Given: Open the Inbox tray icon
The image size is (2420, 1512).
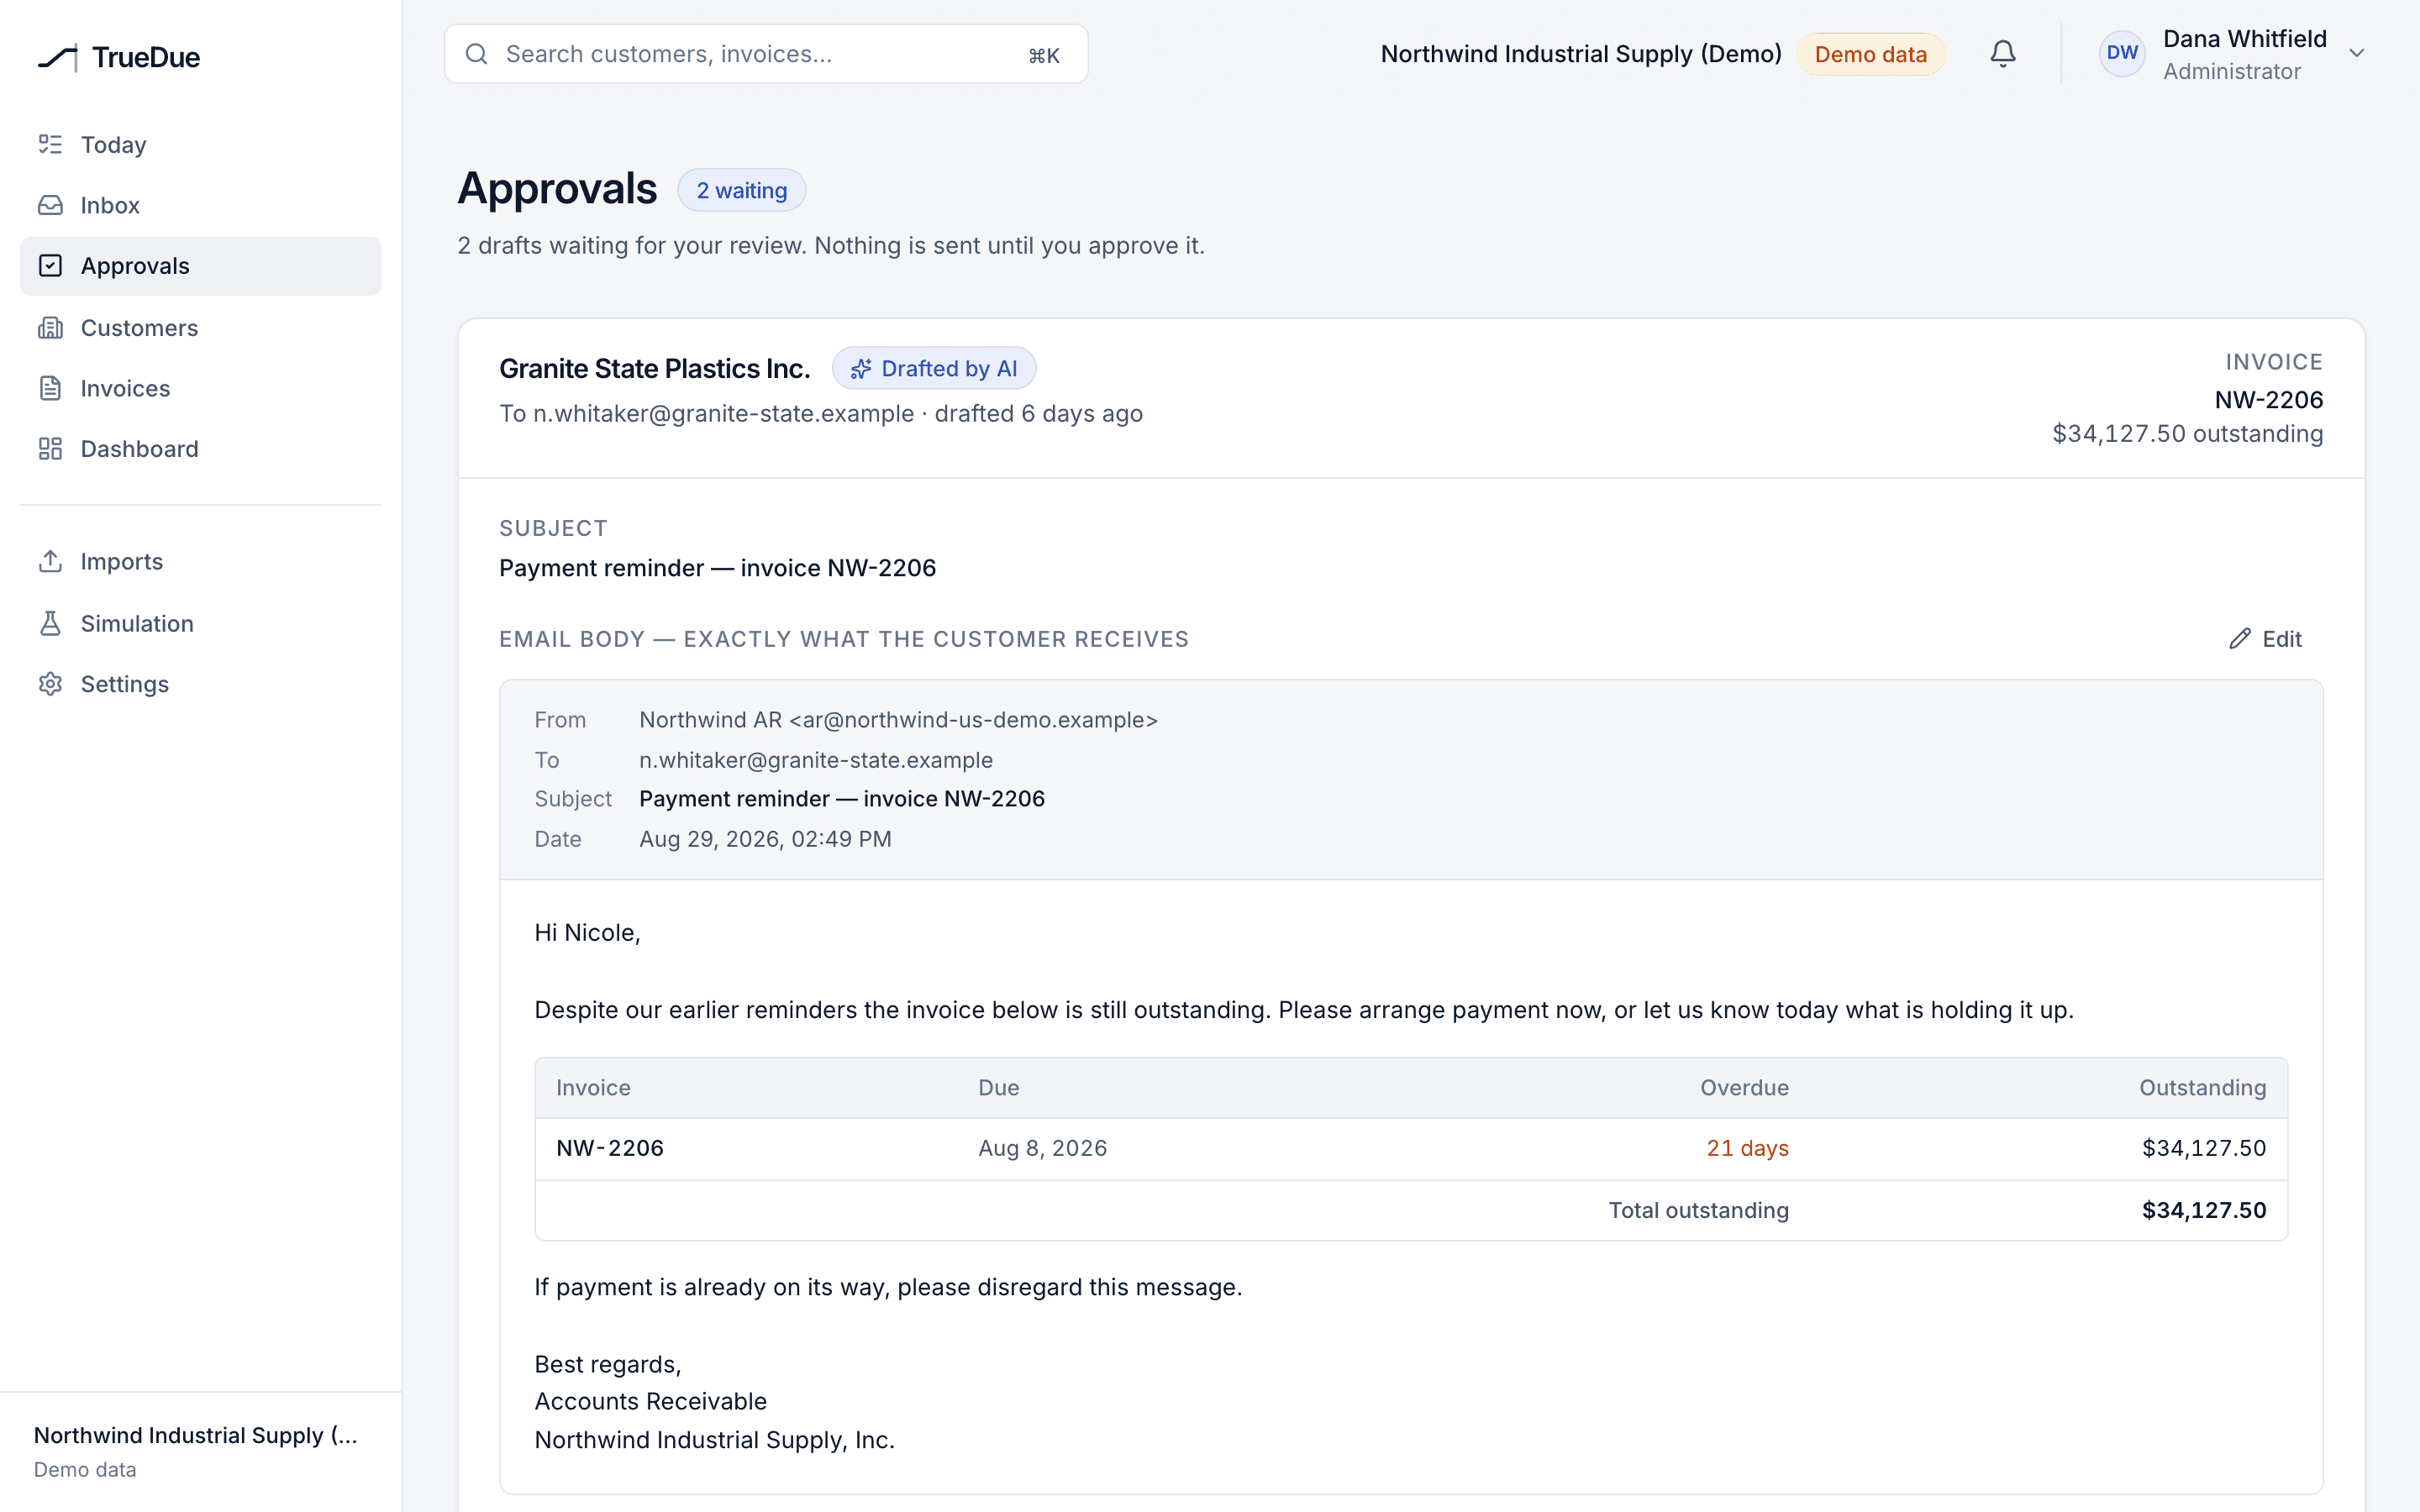Looking at the screenshot, I should [50, 205].
